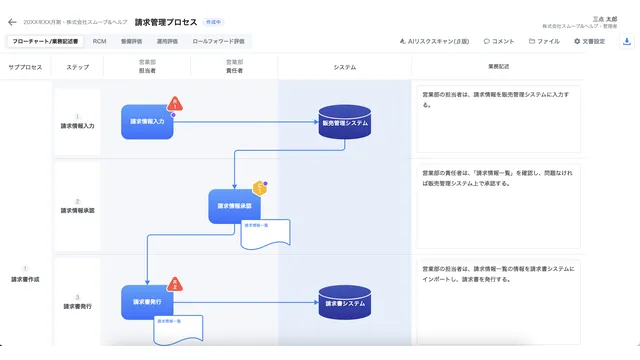
Task: Click the 請求情報一覧 document under 請求情報承認
Action: 266,234
